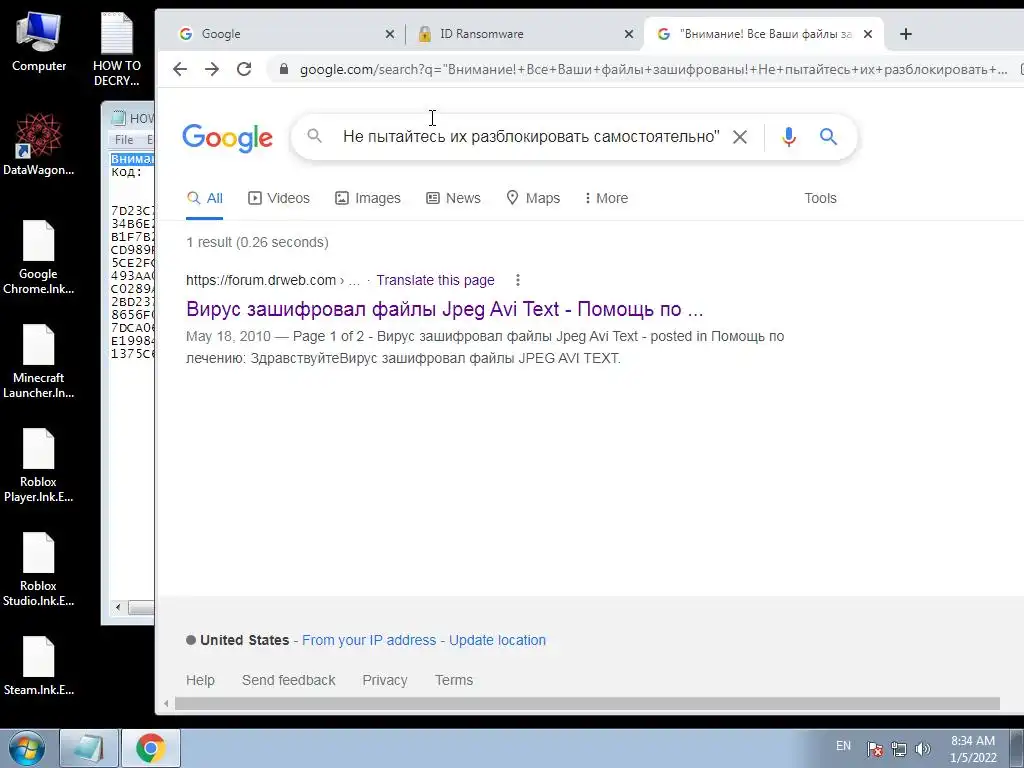
Task: Click the "1 result (0.26 seconds)" stats text
Action: (257, 242)
